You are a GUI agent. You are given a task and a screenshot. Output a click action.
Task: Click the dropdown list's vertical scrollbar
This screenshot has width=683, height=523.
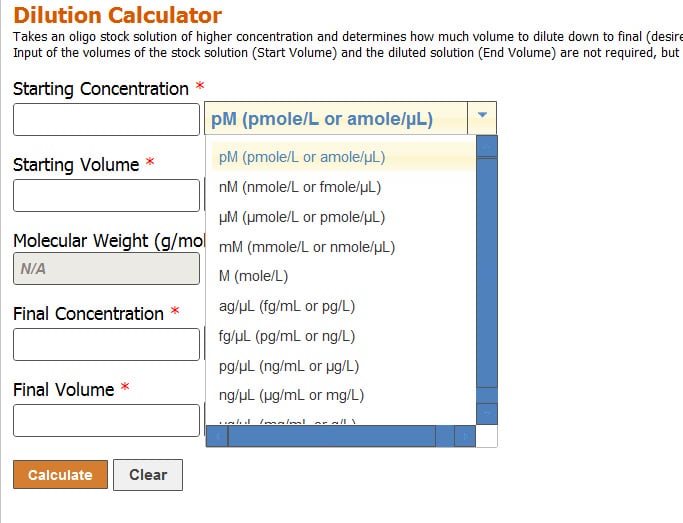pos(487,270)
